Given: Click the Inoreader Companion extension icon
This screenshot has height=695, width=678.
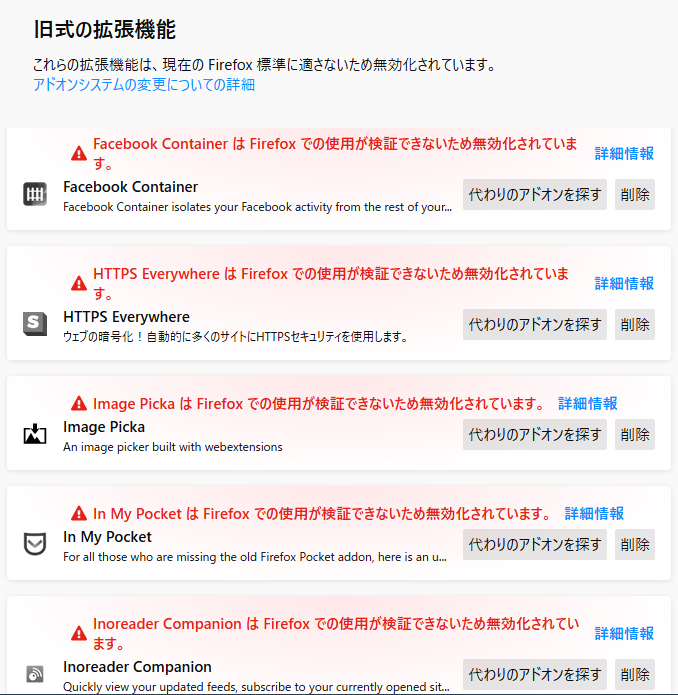Looking at the screenshot, I should click(35, 675).
